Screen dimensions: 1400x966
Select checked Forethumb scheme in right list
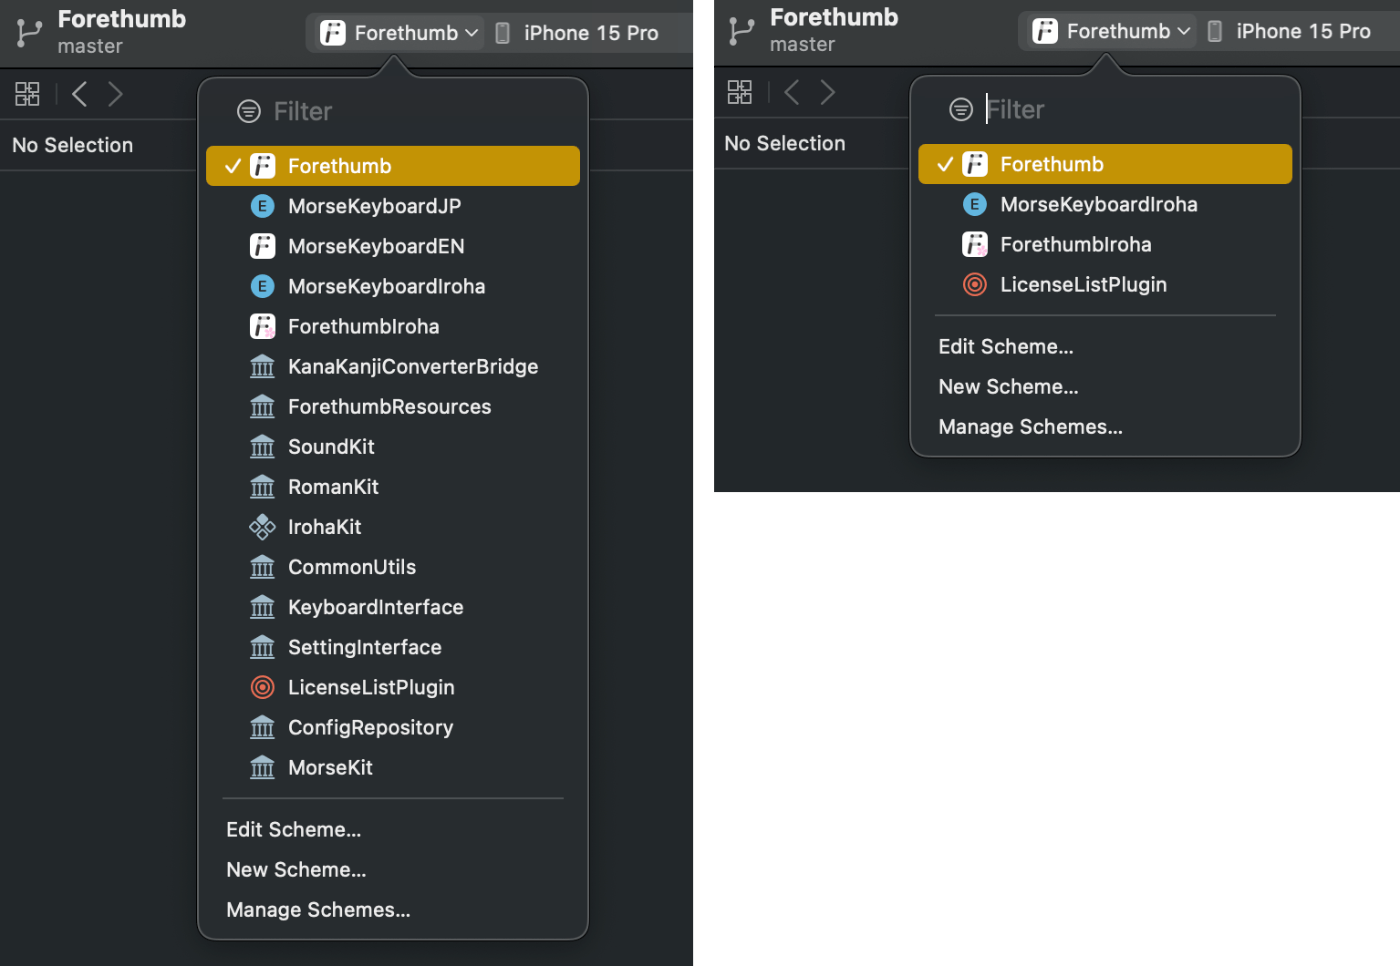(1105, 164)
